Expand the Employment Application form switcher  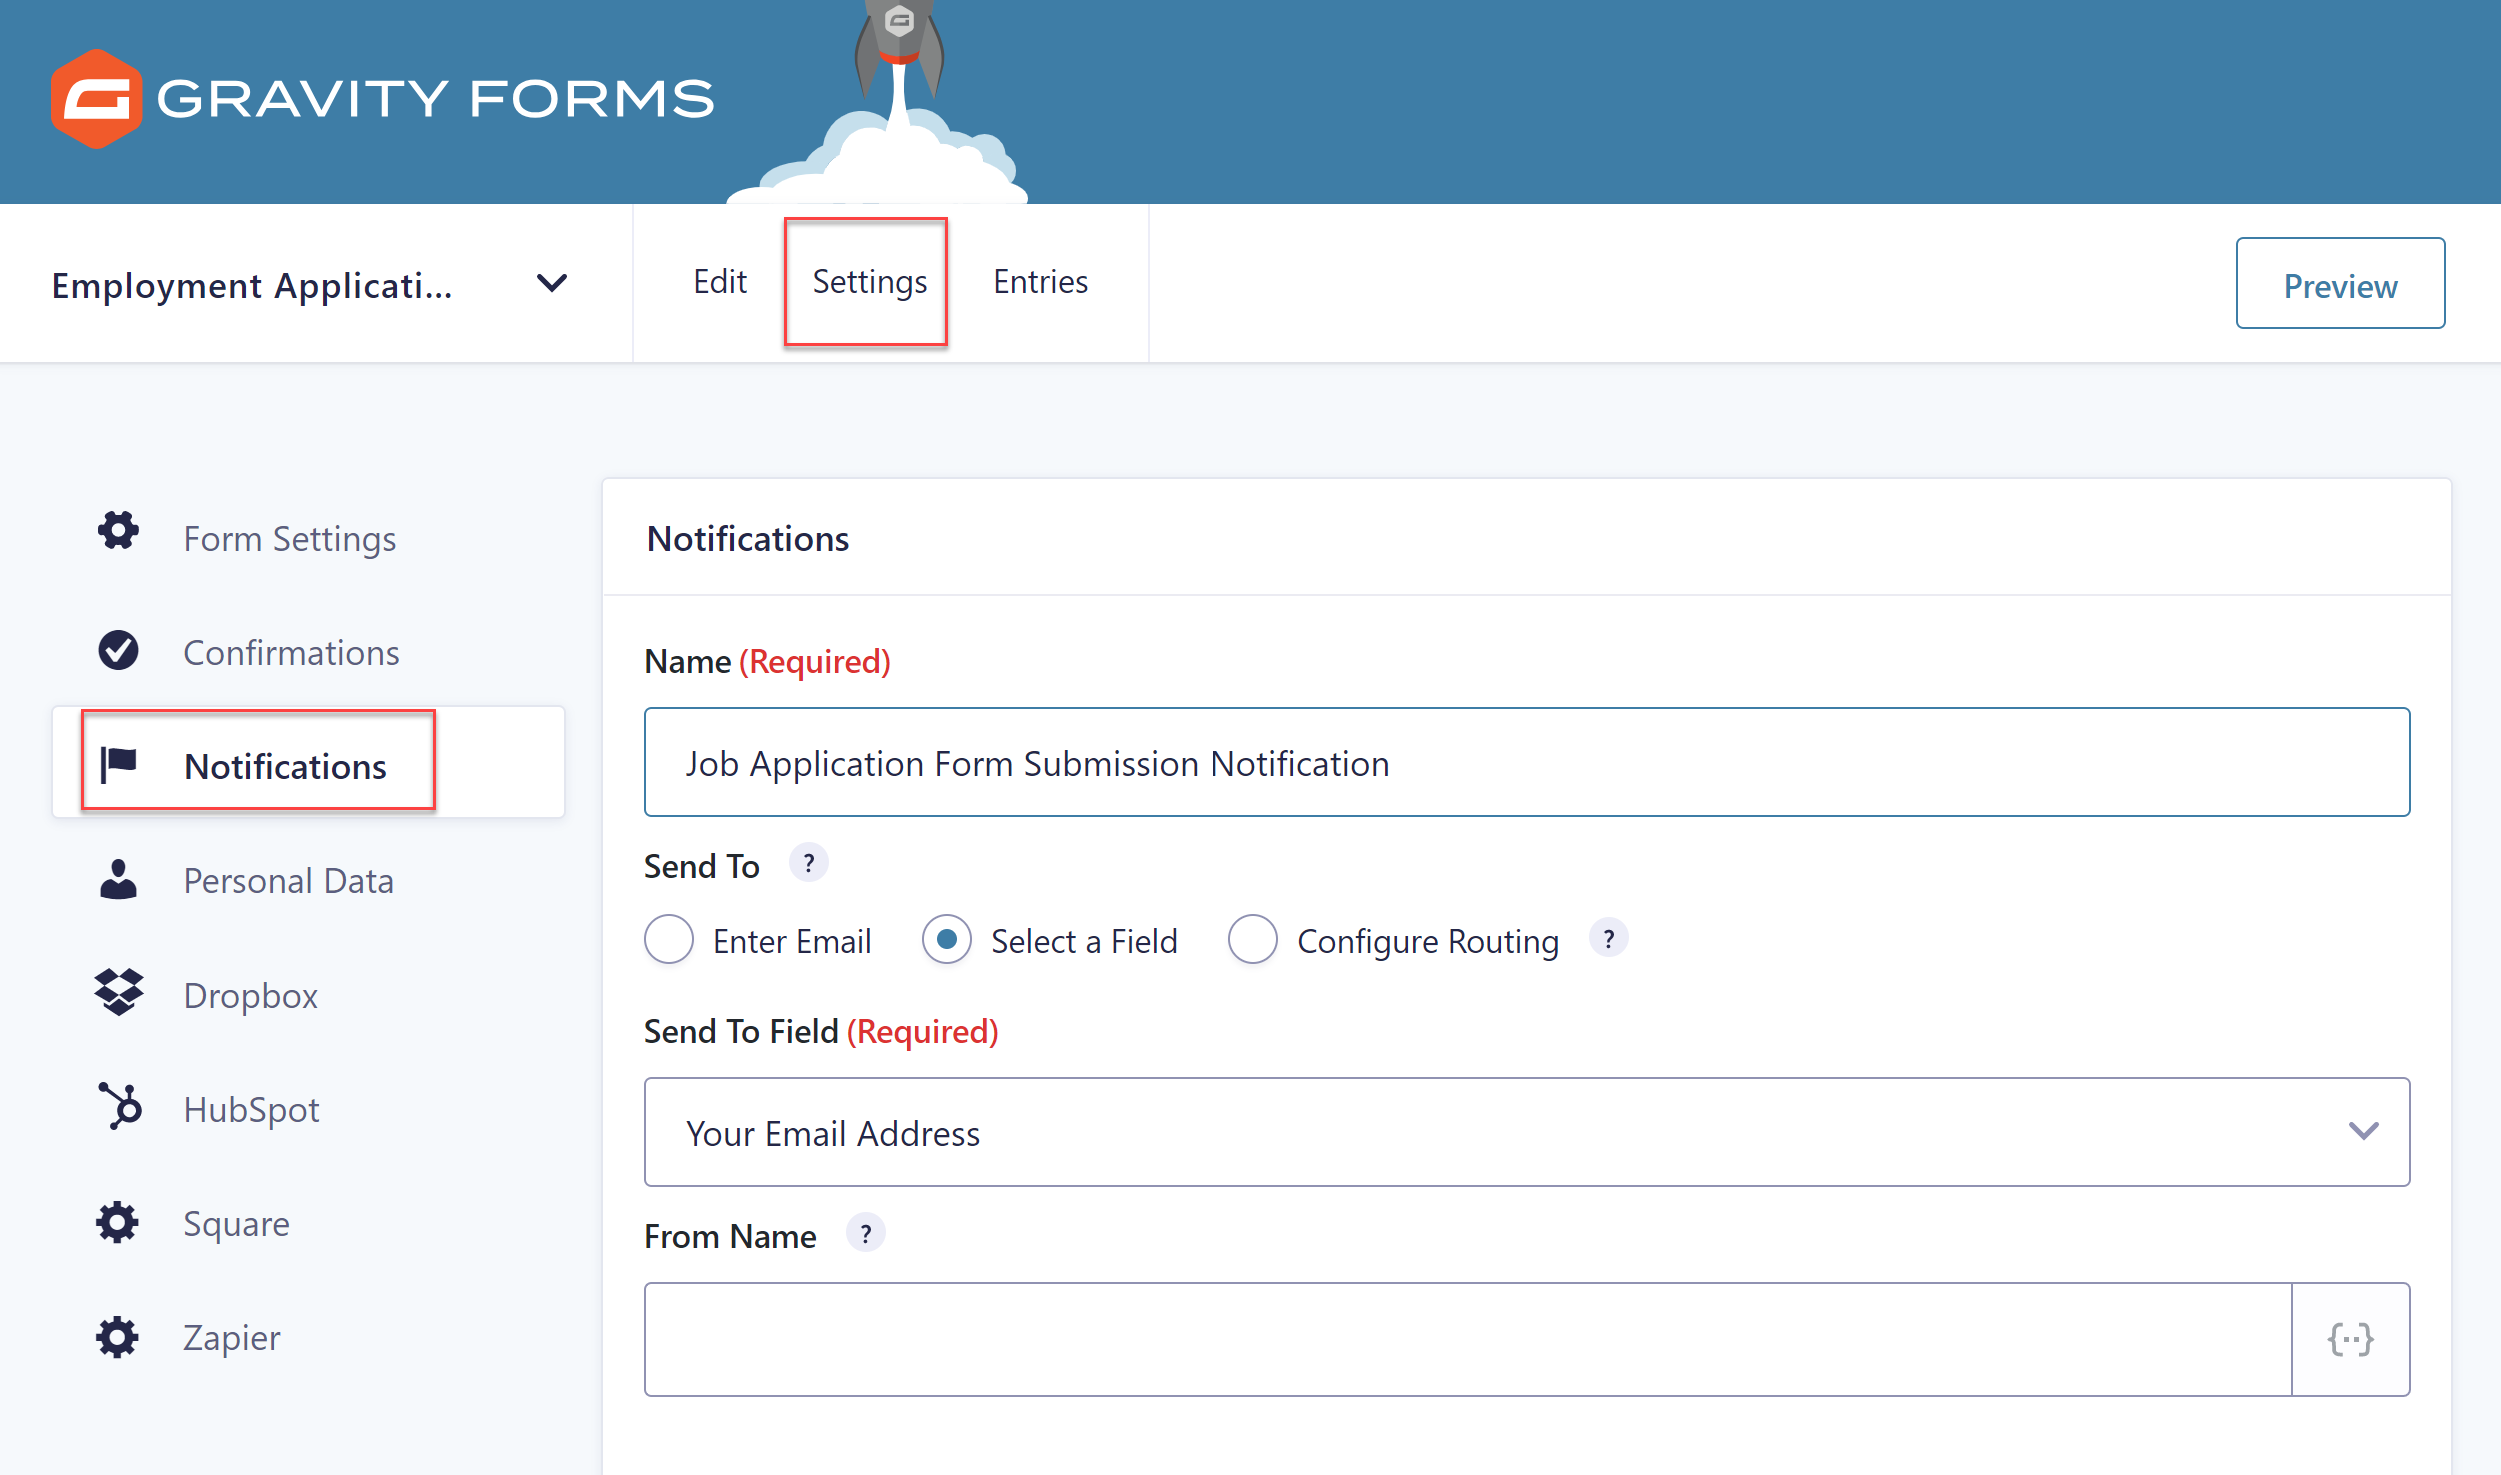[x=552, y=284]
